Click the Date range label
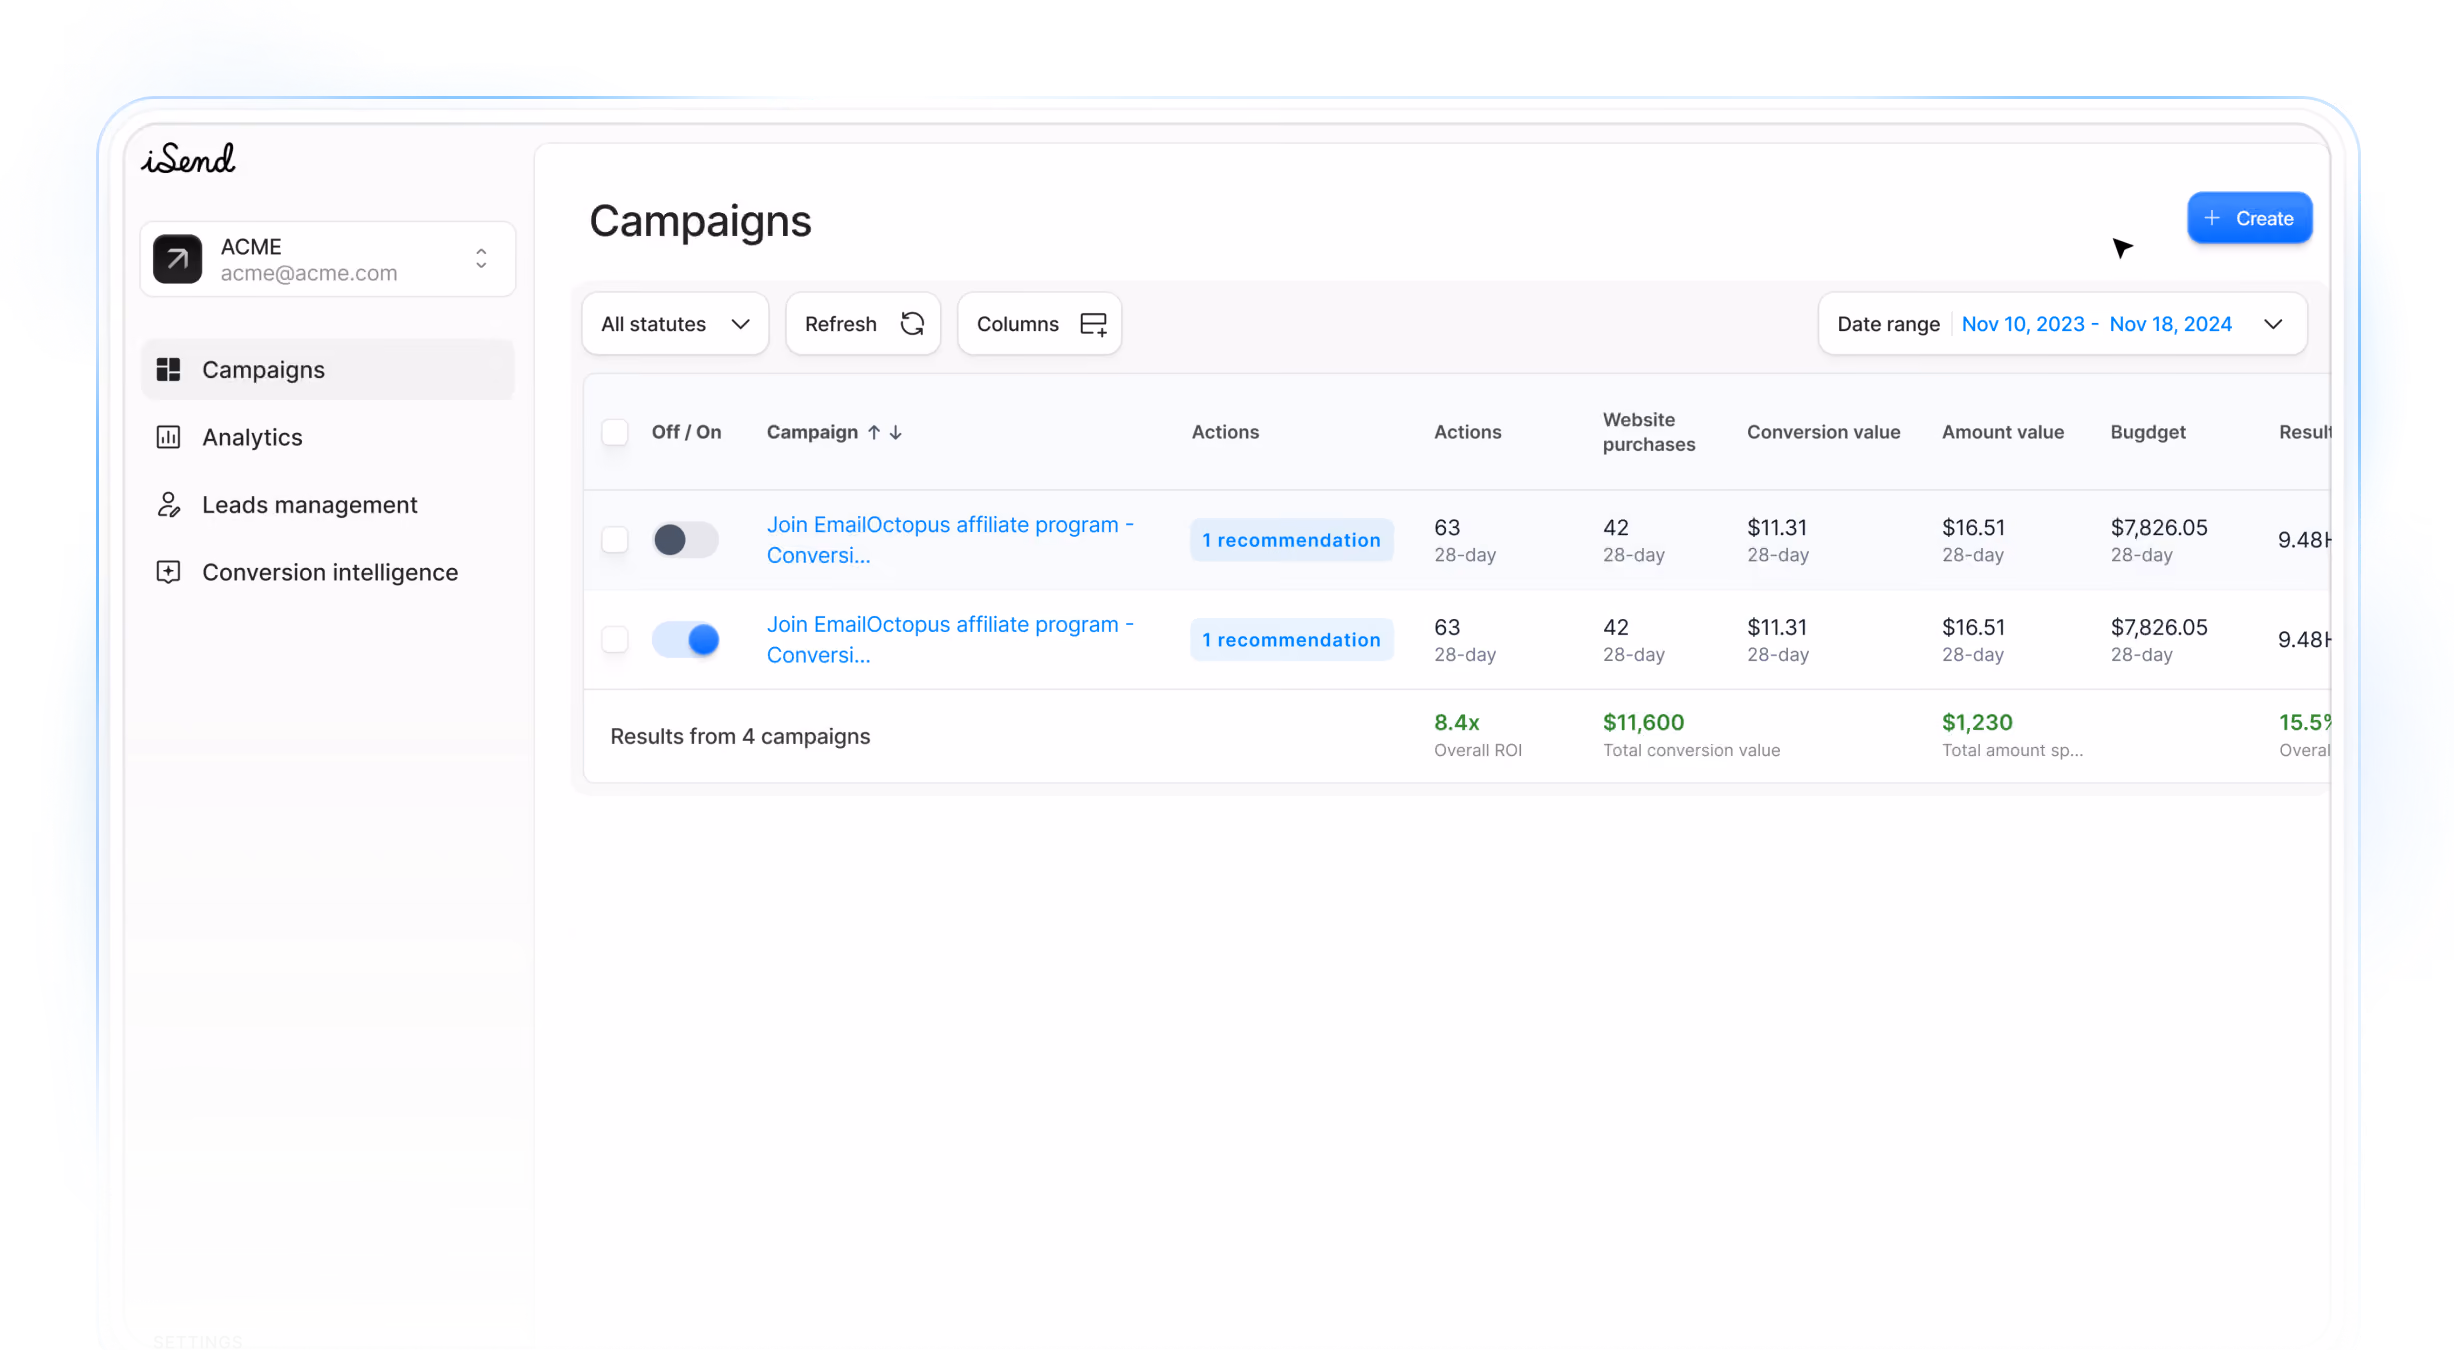Viewport: 2454px width, 1350px height. tap(1888, 324)
